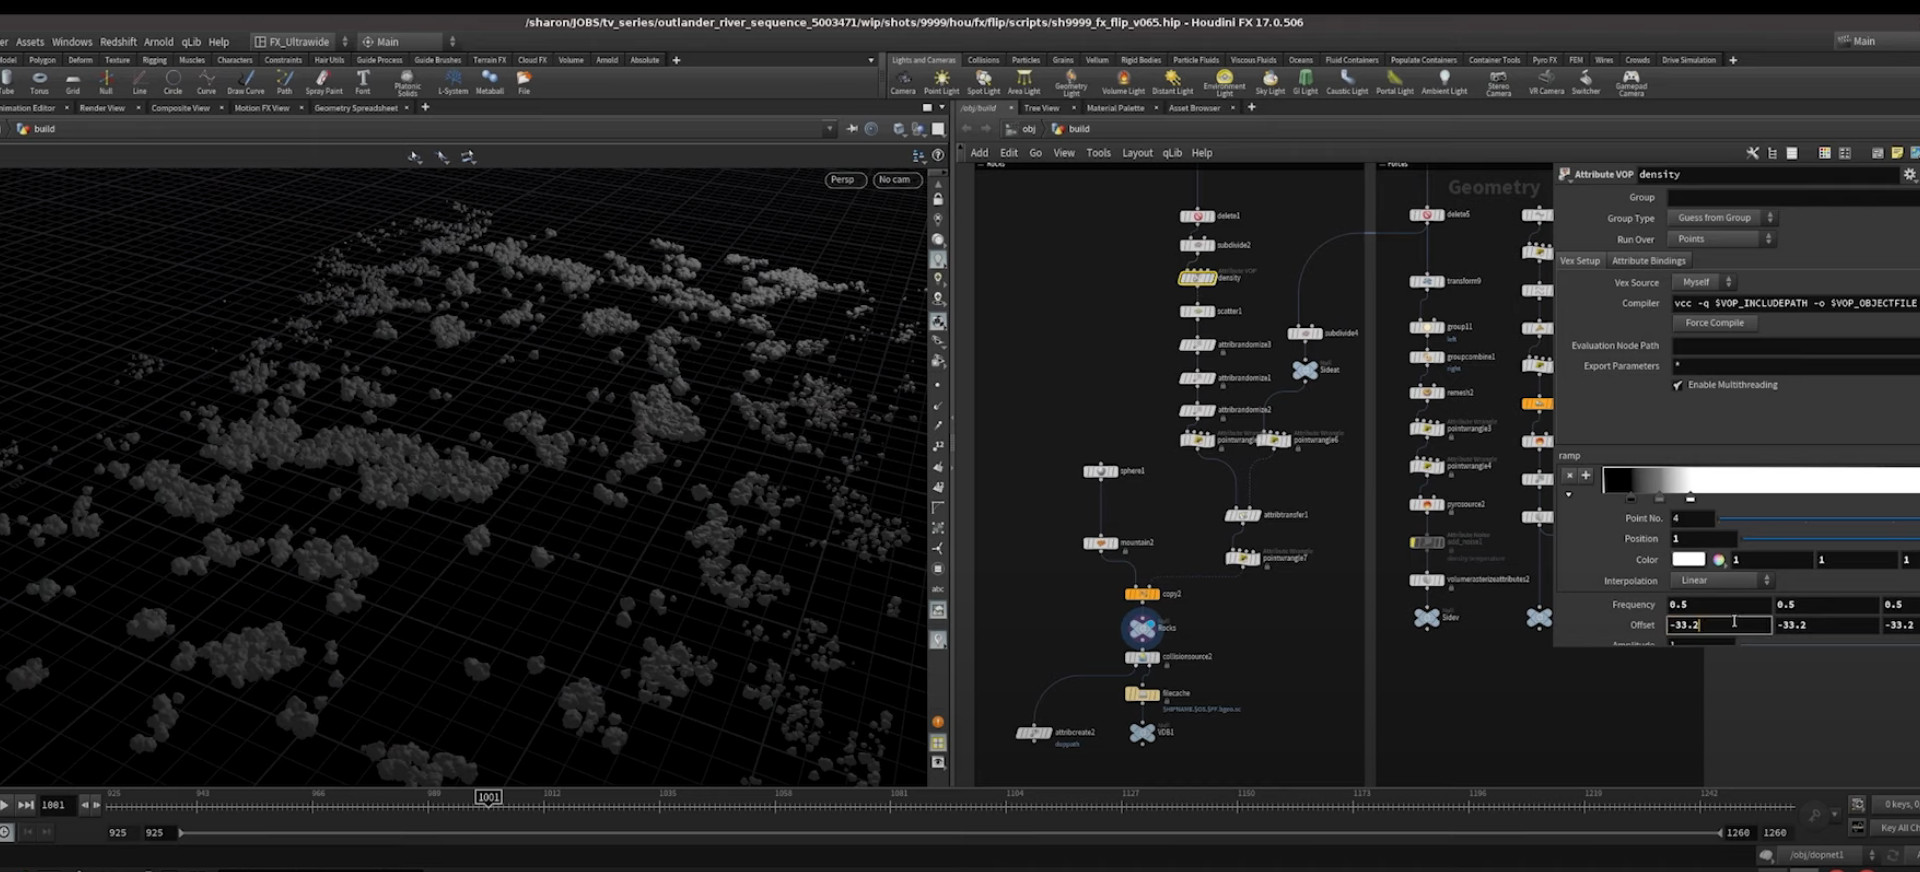This screenshot has width=1920, height=872.
Task: Add a new pane tab in network pane
Action: tap(1251, 108)
